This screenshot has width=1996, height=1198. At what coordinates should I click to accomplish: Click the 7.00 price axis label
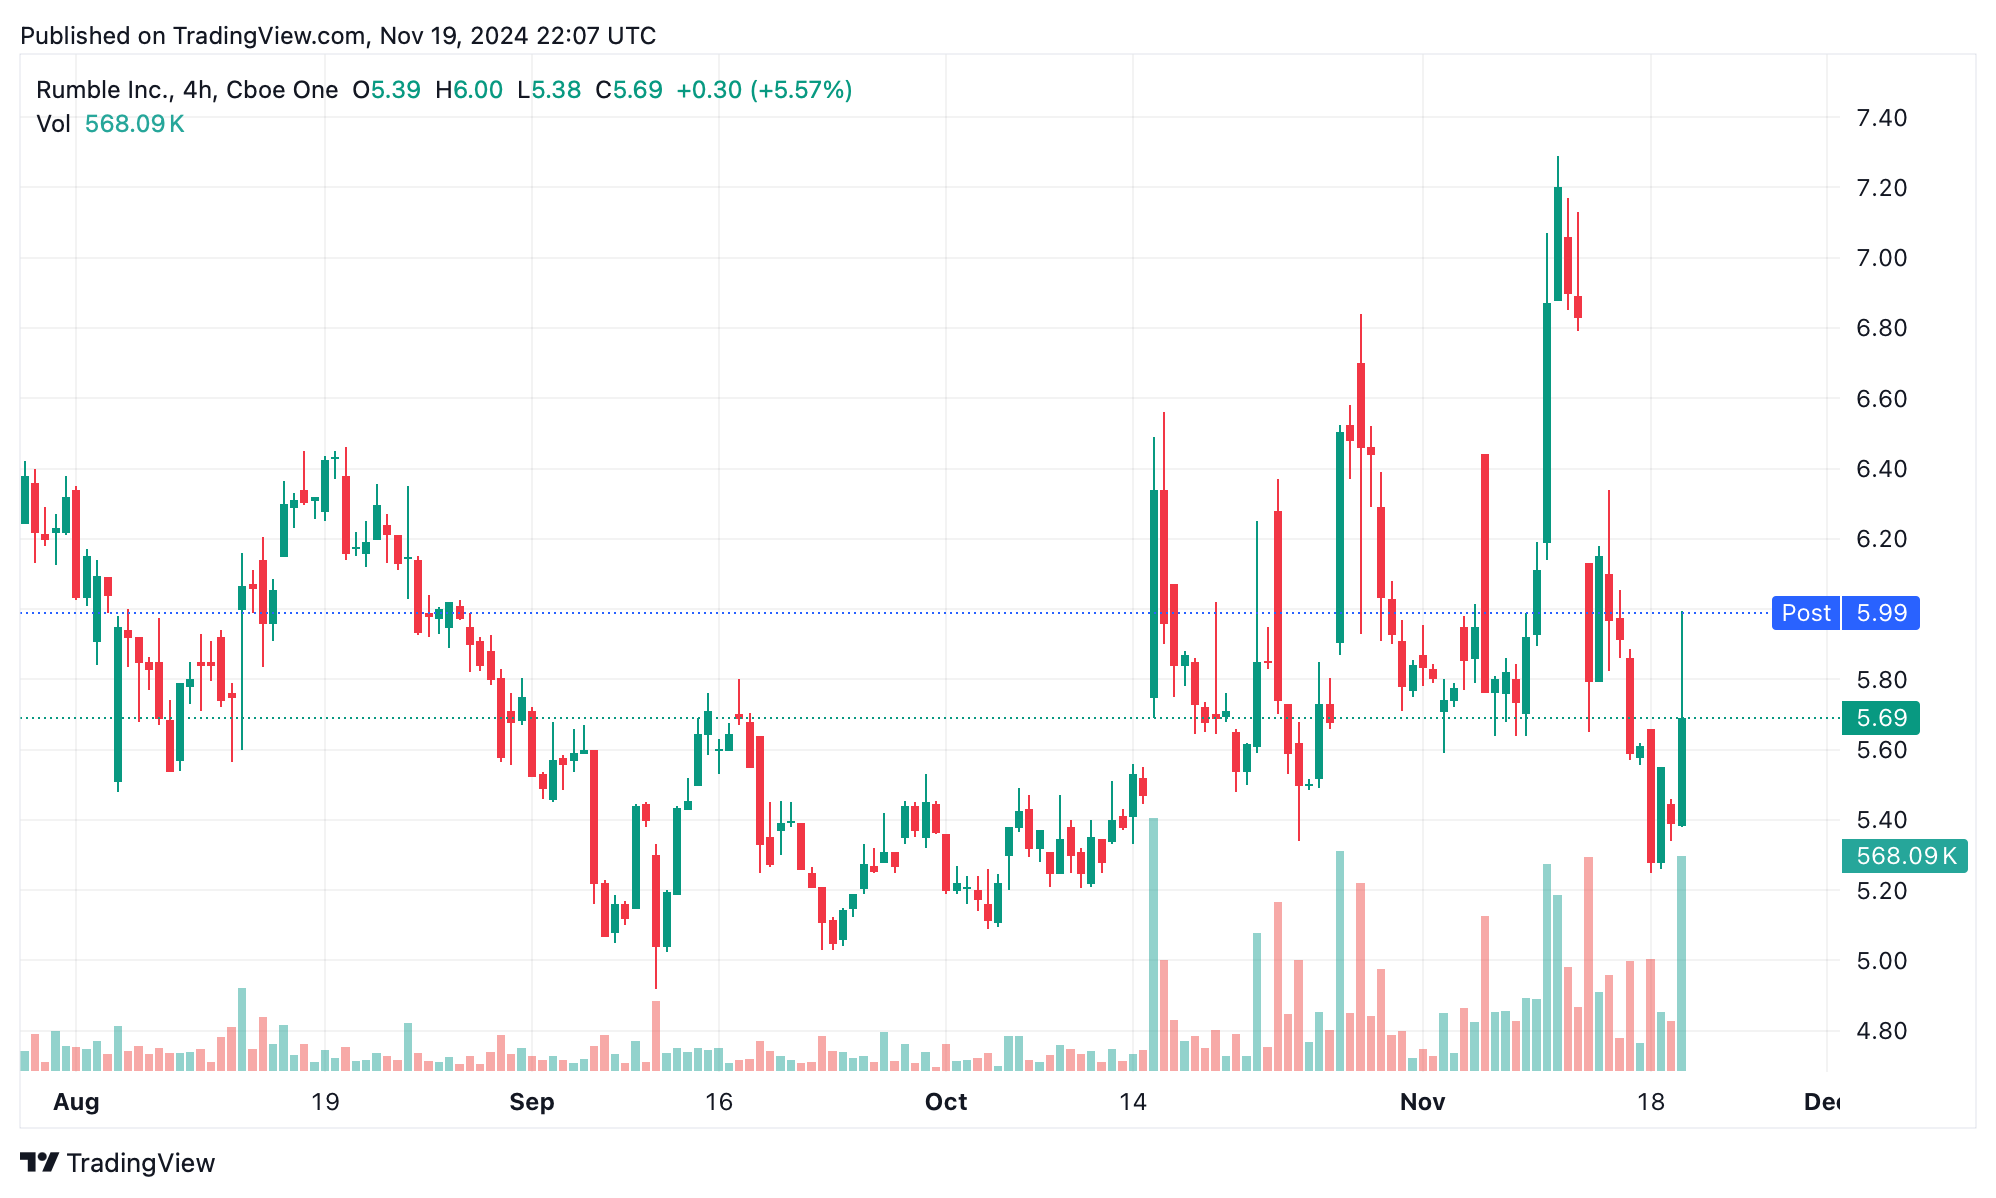click(x=1882, y=258)
